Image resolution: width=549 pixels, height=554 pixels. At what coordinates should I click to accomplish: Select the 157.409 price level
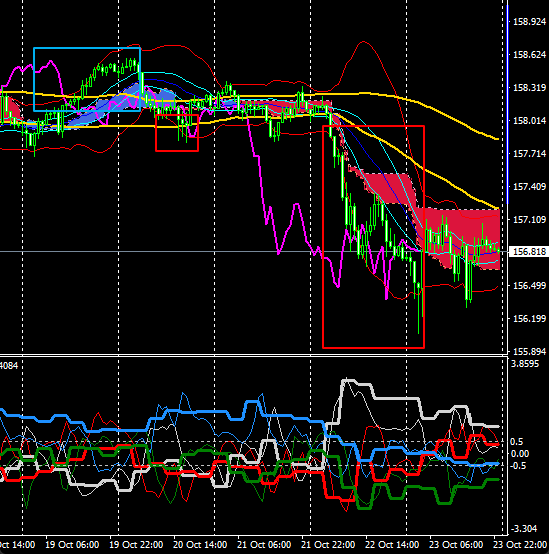point(529,187)
